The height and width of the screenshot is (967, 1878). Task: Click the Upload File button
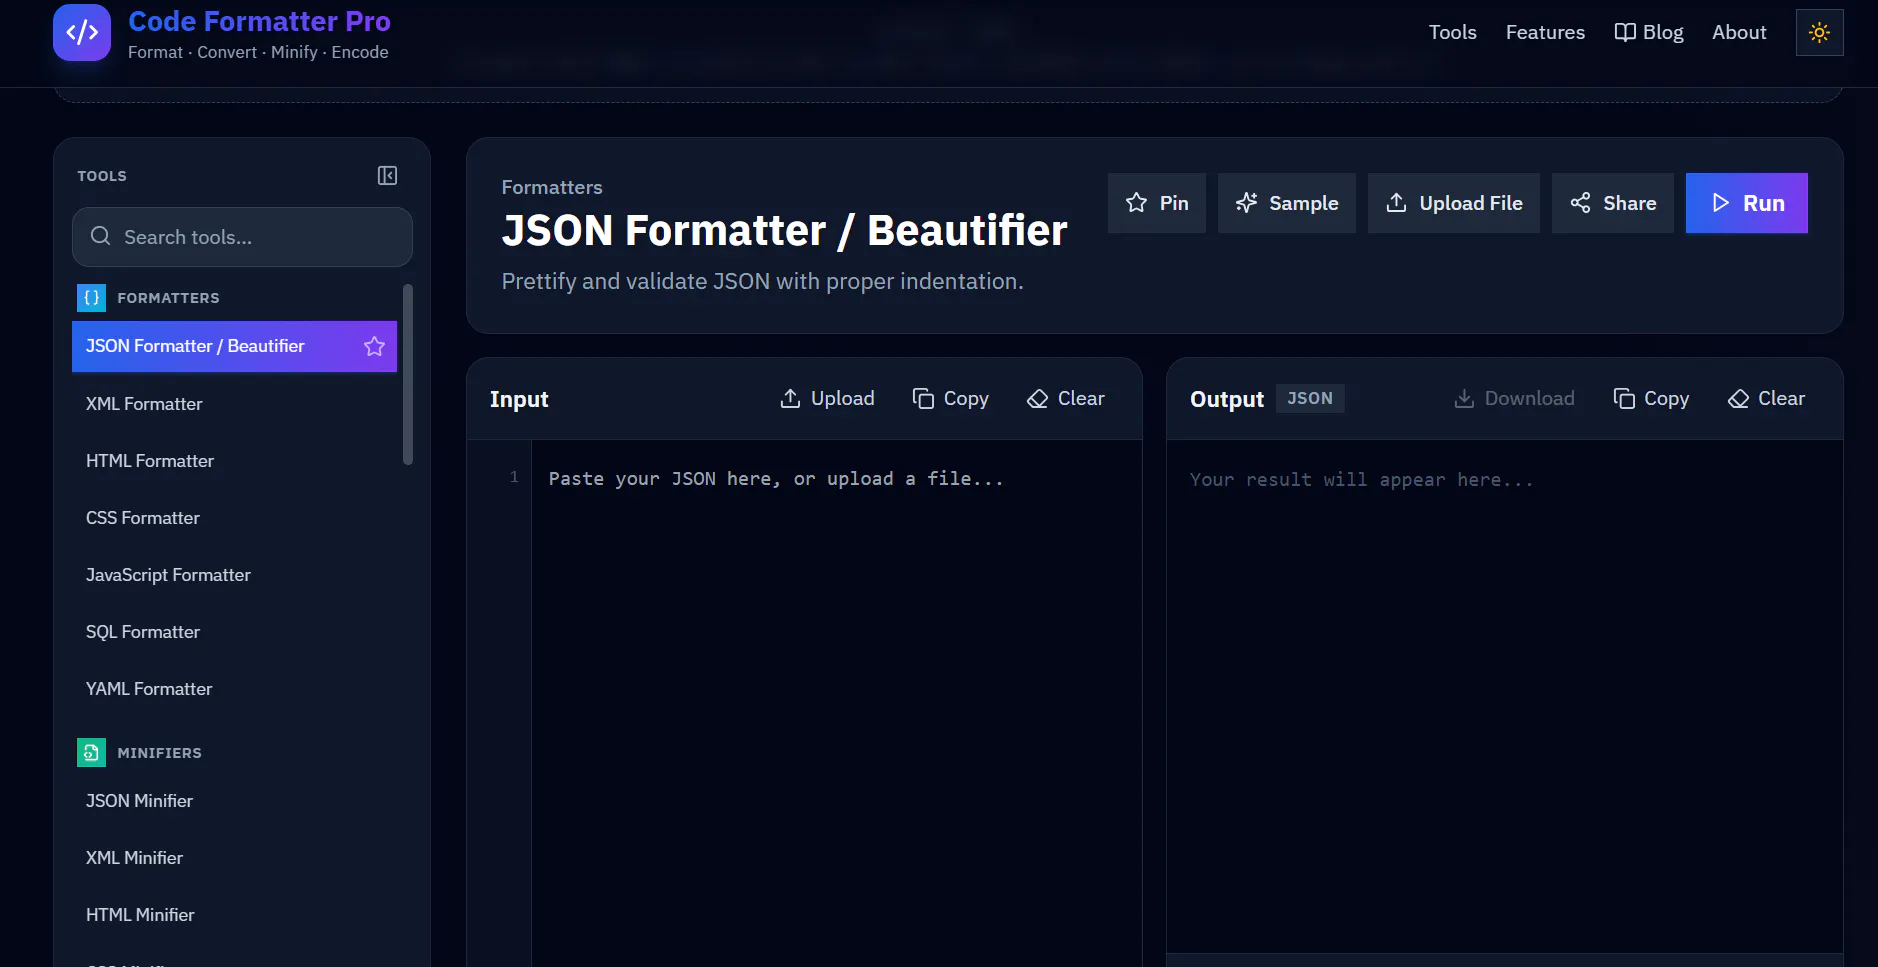tap(1453, 203)
